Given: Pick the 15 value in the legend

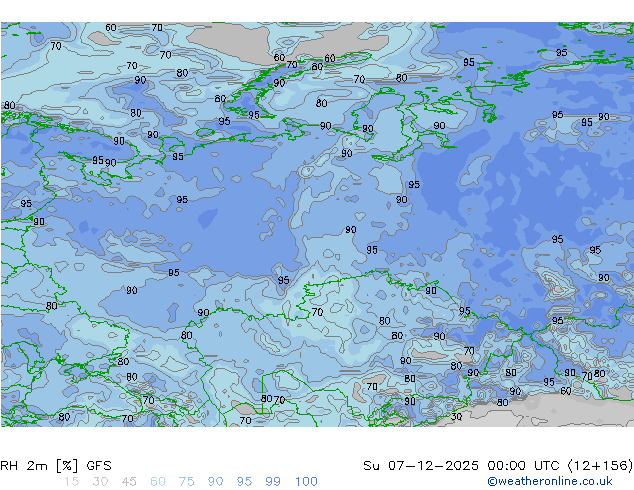Looking at the screenshot, I should click(x=71, y=482).
